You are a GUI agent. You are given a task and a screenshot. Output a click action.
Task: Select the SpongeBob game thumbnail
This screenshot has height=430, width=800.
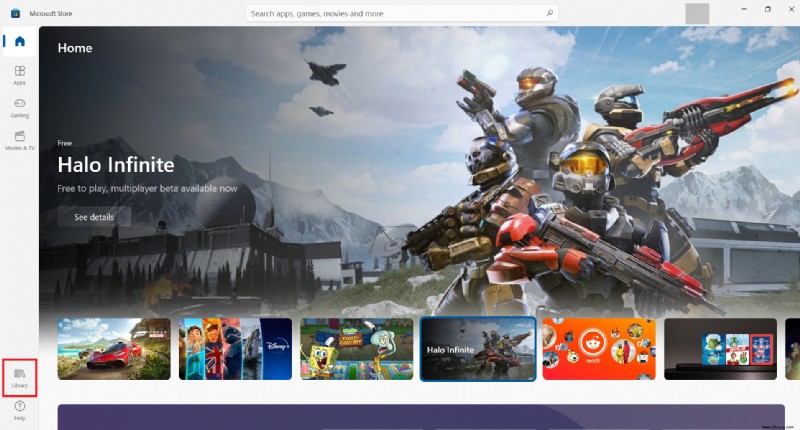[357, 349]
